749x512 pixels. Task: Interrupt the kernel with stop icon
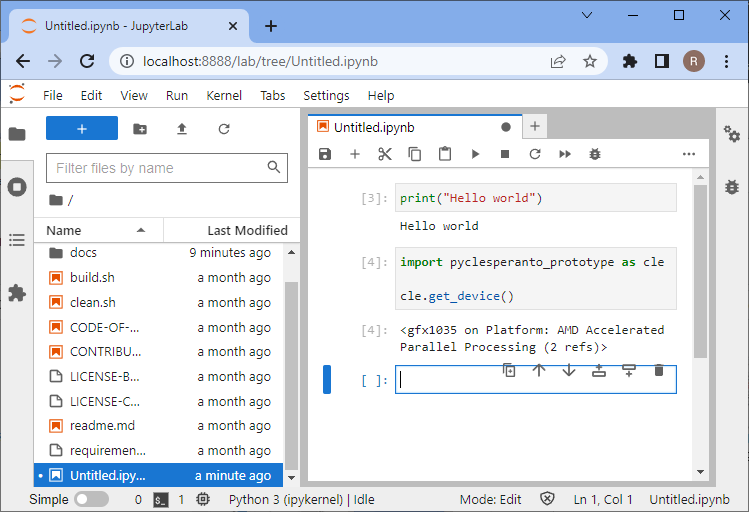(505, 154)
